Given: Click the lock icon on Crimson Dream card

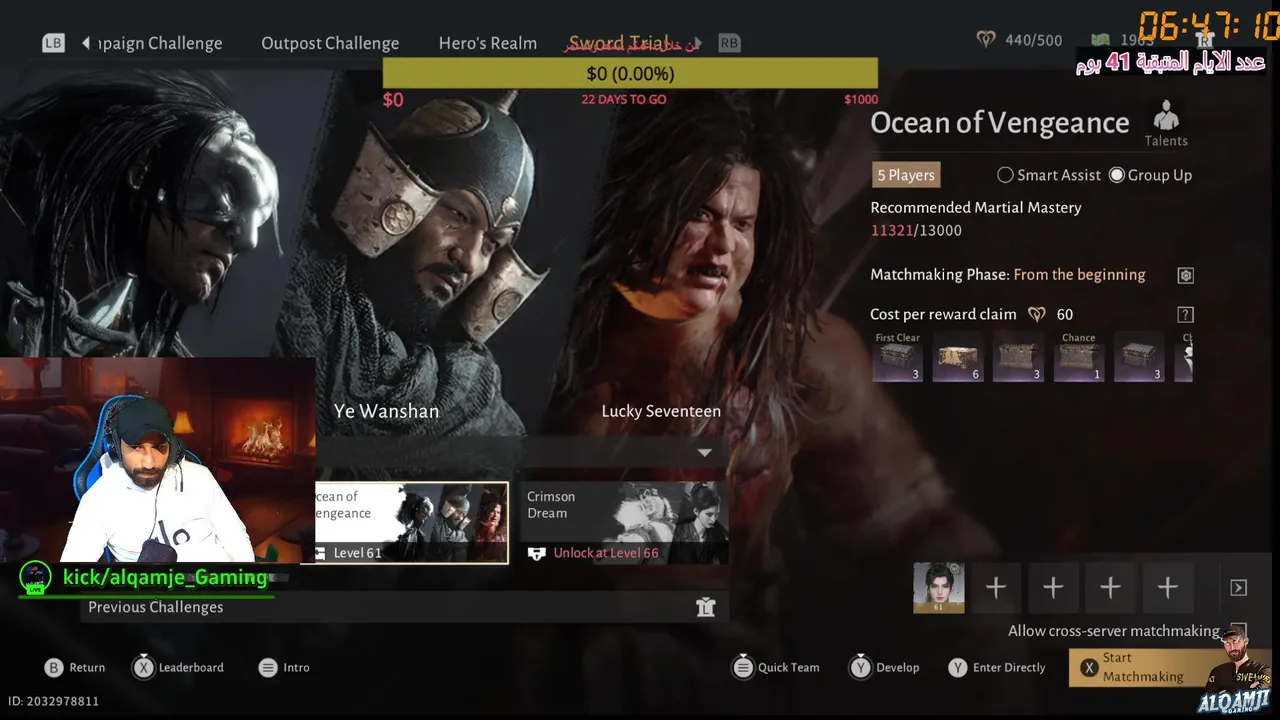Looking at the screenshot, I should click(536, 553).
